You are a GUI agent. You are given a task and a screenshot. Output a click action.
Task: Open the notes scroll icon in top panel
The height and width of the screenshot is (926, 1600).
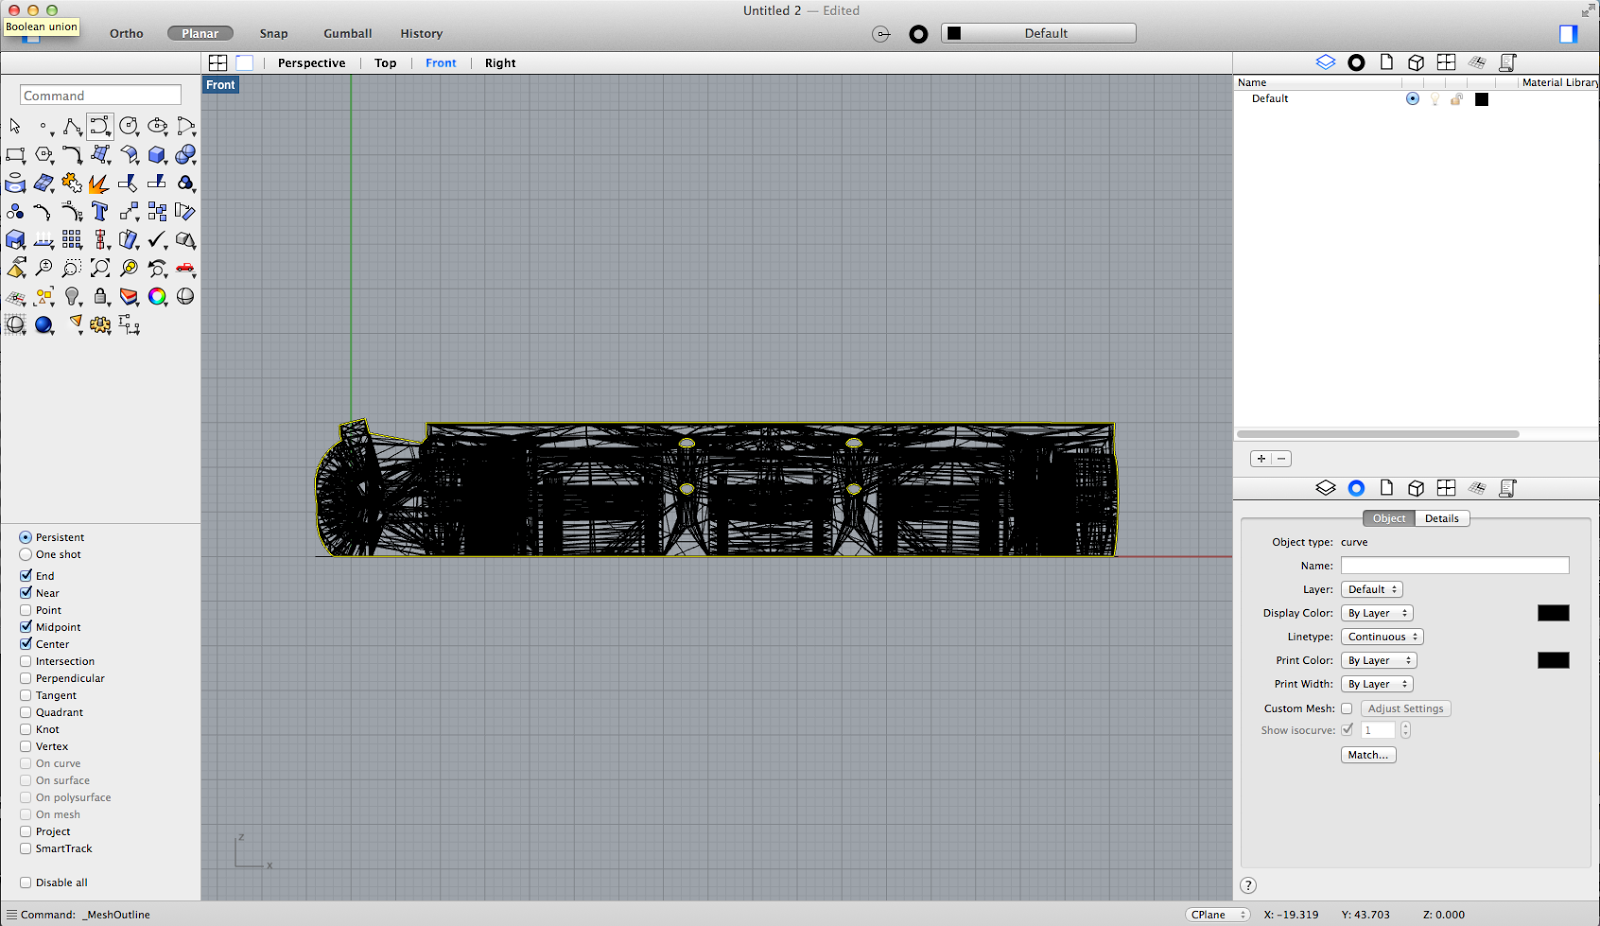1508,62
